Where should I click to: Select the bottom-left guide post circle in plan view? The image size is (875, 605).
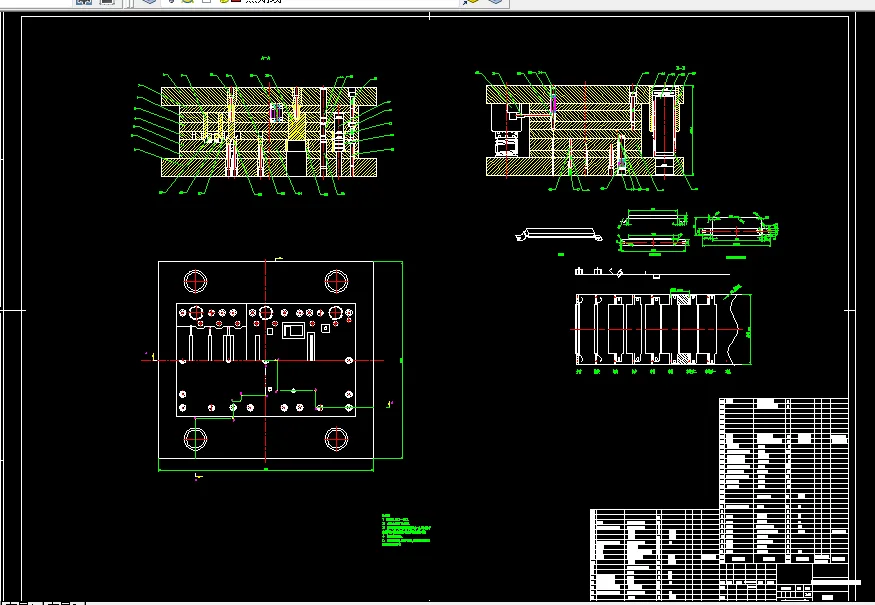click(x=195, y=439)
